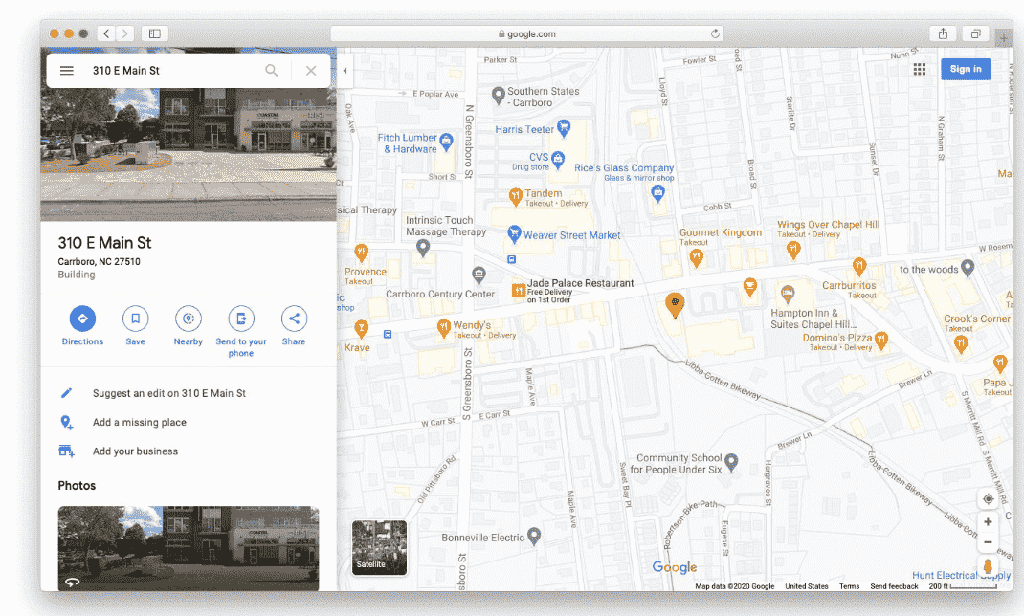Viewport: 1024px width, 616px height.
Task: Click Send feedback link
Action: pos(894,586)
